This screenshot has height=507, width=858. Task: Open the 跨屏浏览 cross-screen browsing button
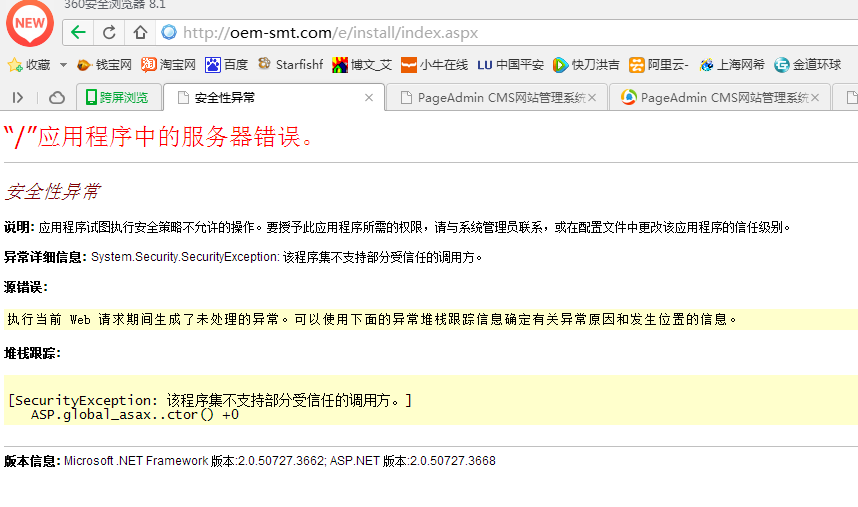tap(118, 98)
